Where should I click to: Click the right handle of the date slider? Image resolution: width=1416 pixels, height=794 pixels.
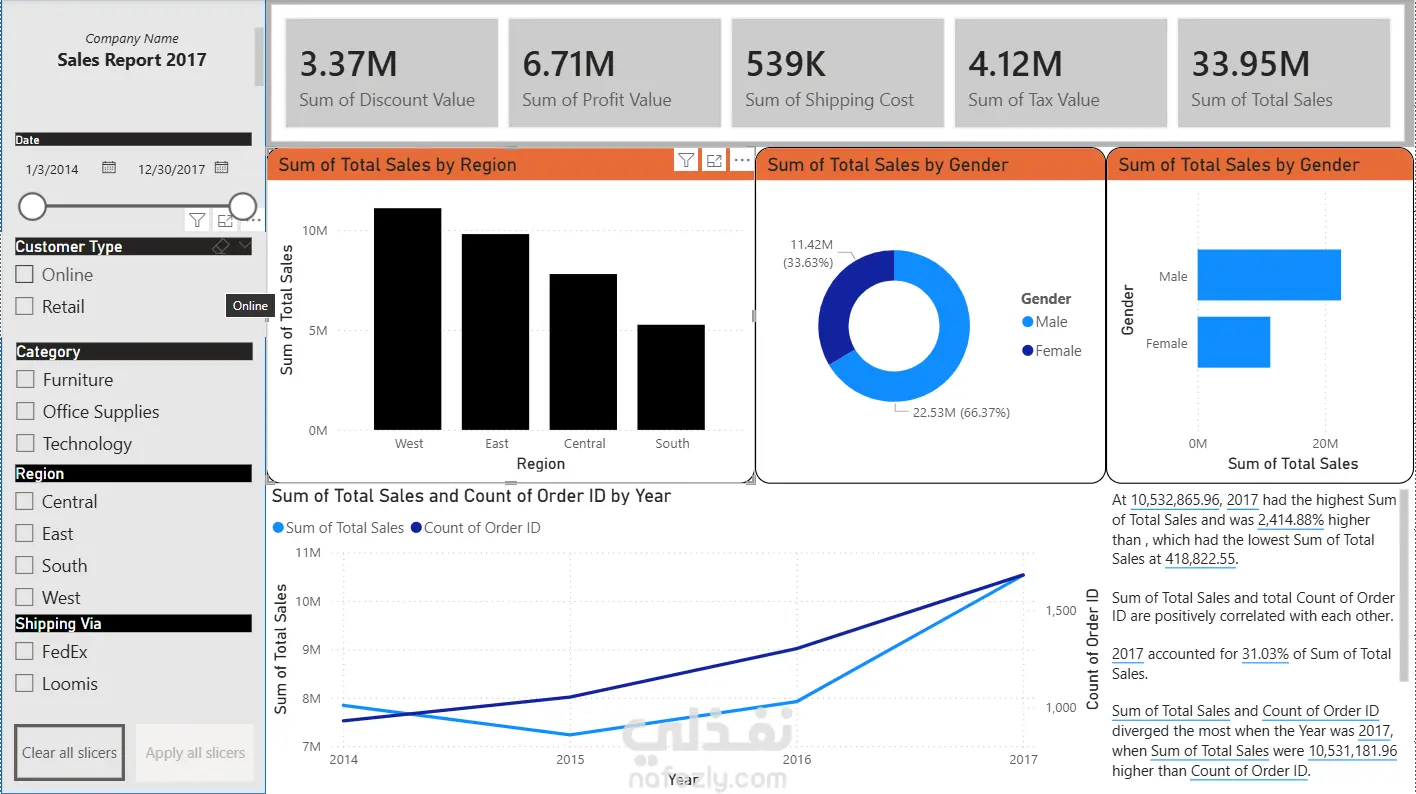pyautogui.click(x=243, y=207)
